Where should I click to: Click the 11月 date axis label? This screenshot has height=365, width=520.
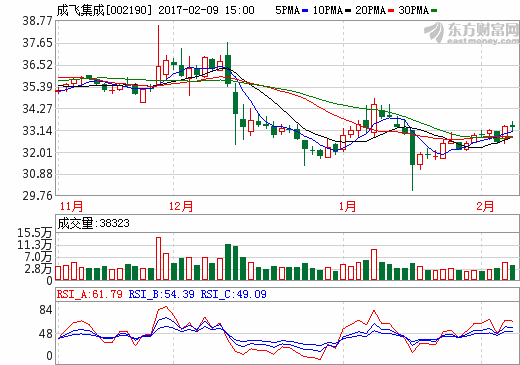point(71,206)
